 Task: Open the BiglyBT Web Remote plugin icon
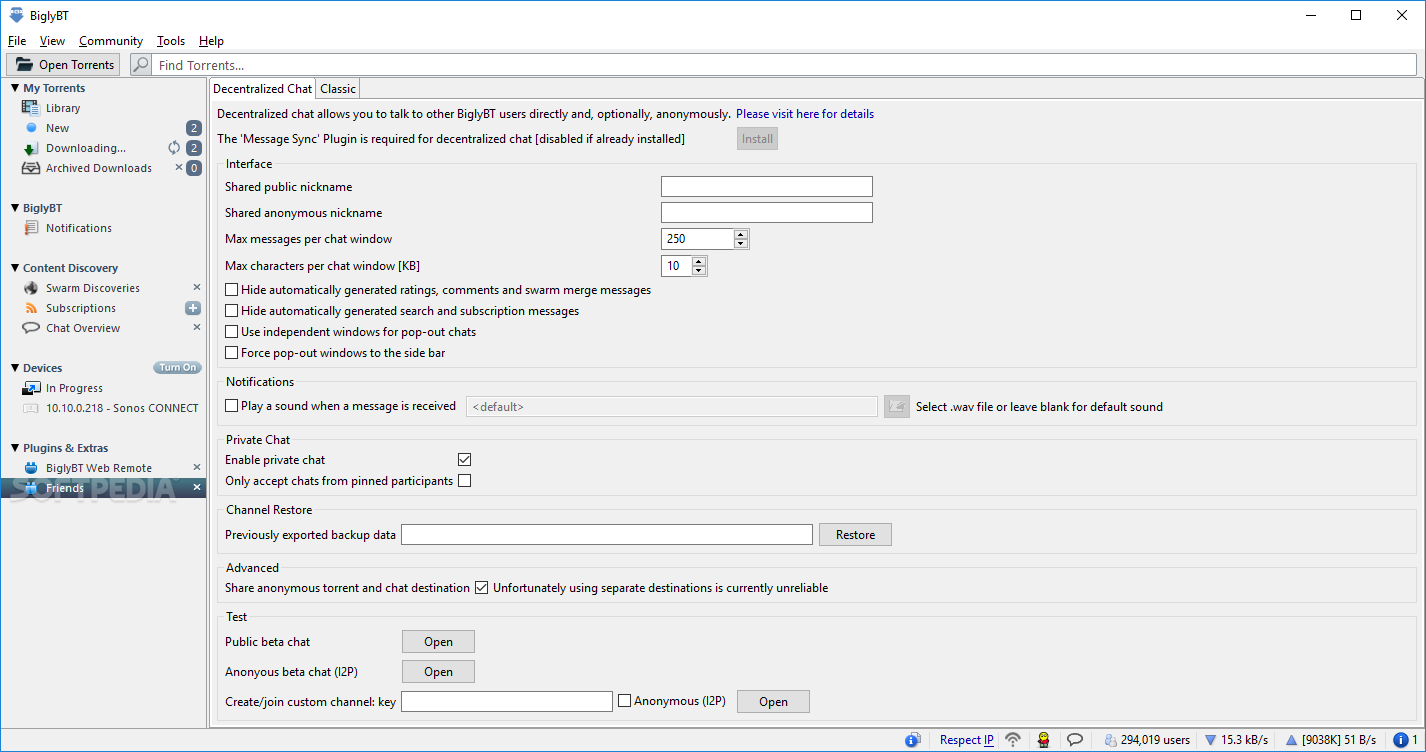[x=30, y=468]
